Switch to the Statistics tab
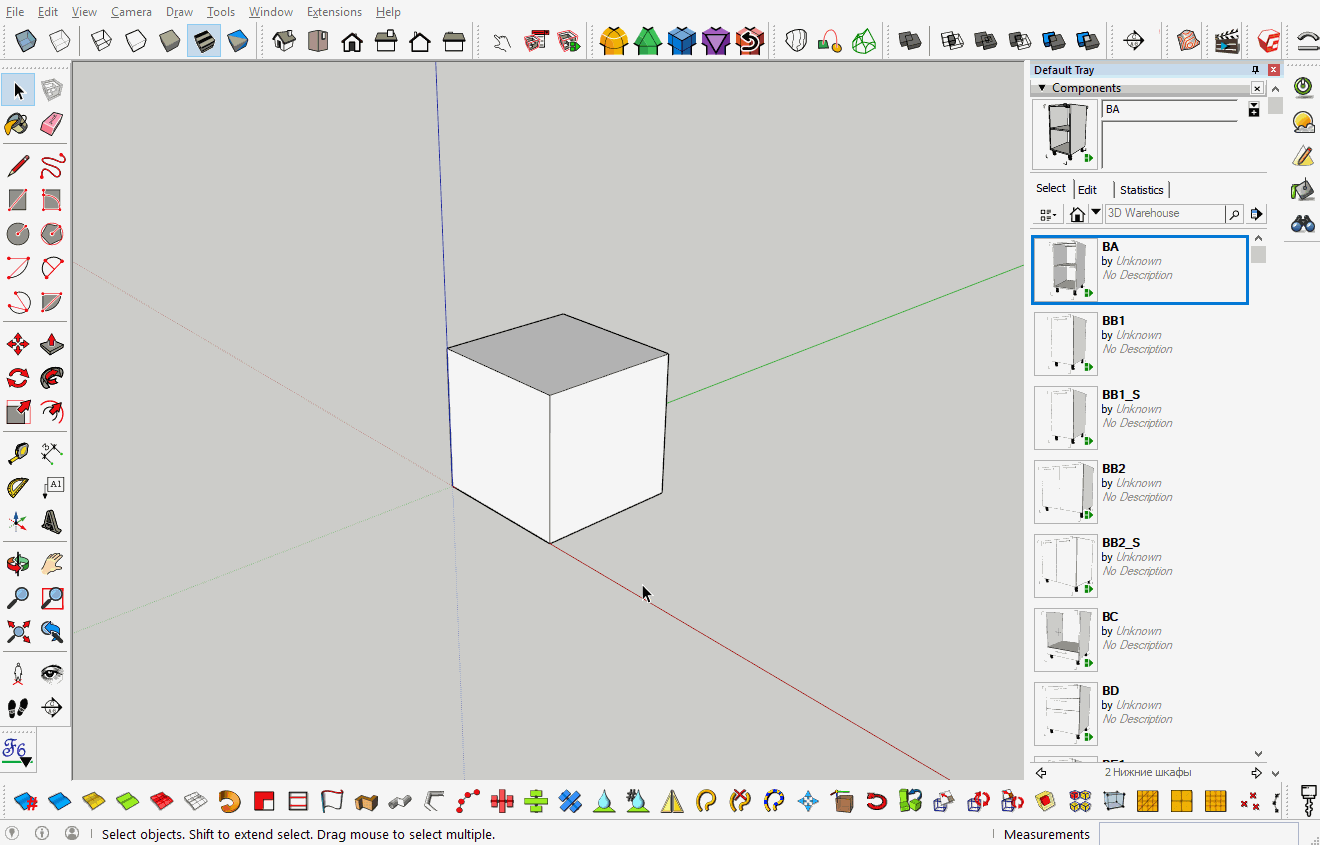 (x=1141, y=189)
